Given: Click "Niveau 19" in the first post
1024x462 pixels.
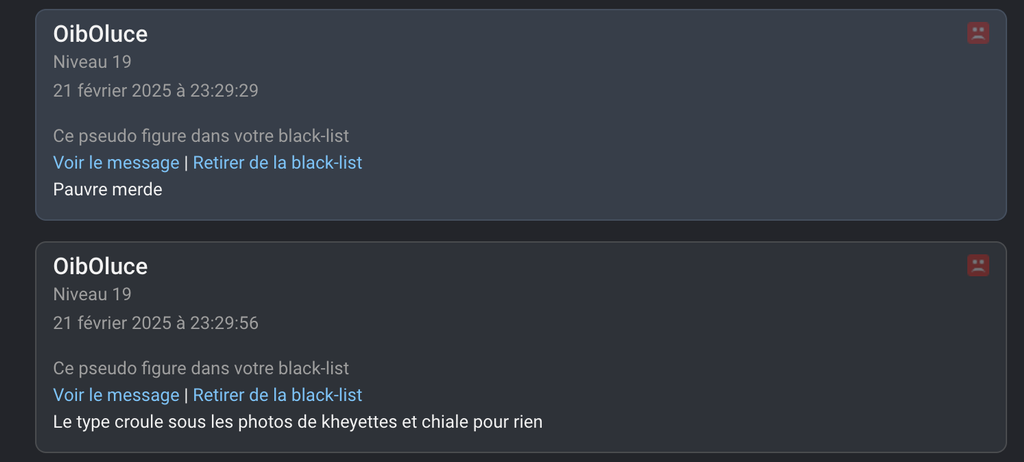Looking at the screenshot, I should 92,62.
